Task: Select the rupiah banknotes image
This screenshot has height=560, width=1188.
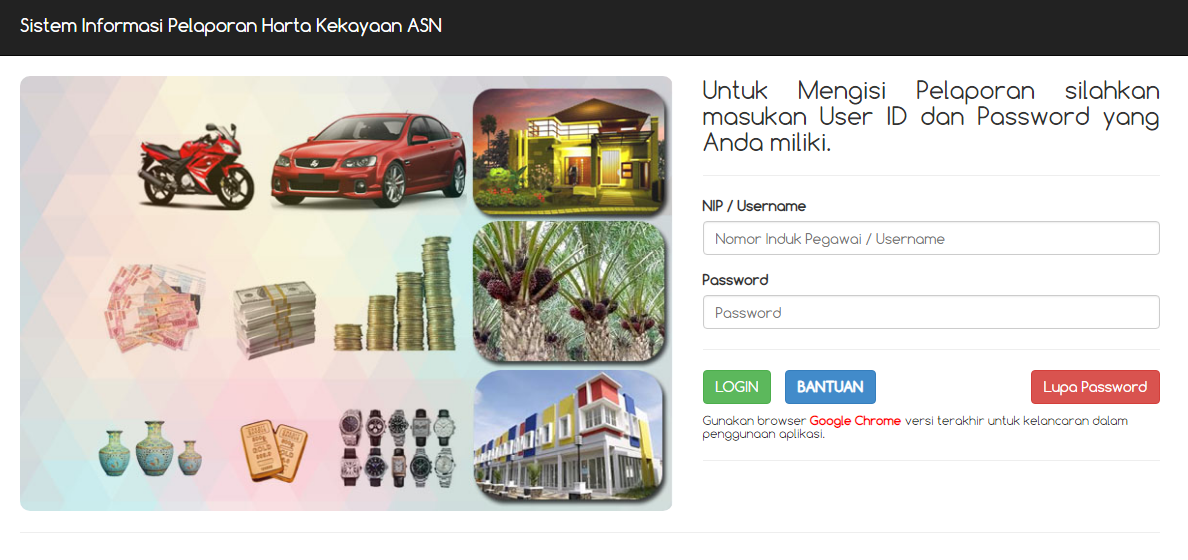Action: 154,308
